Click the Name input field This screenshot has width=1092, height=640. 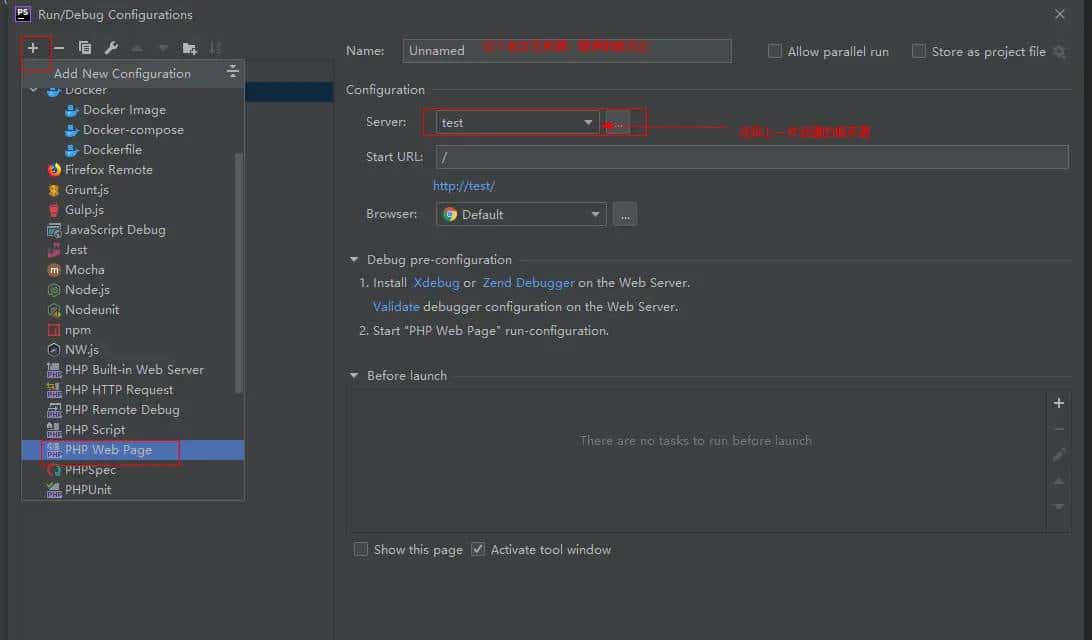click(x=565, y=50)
